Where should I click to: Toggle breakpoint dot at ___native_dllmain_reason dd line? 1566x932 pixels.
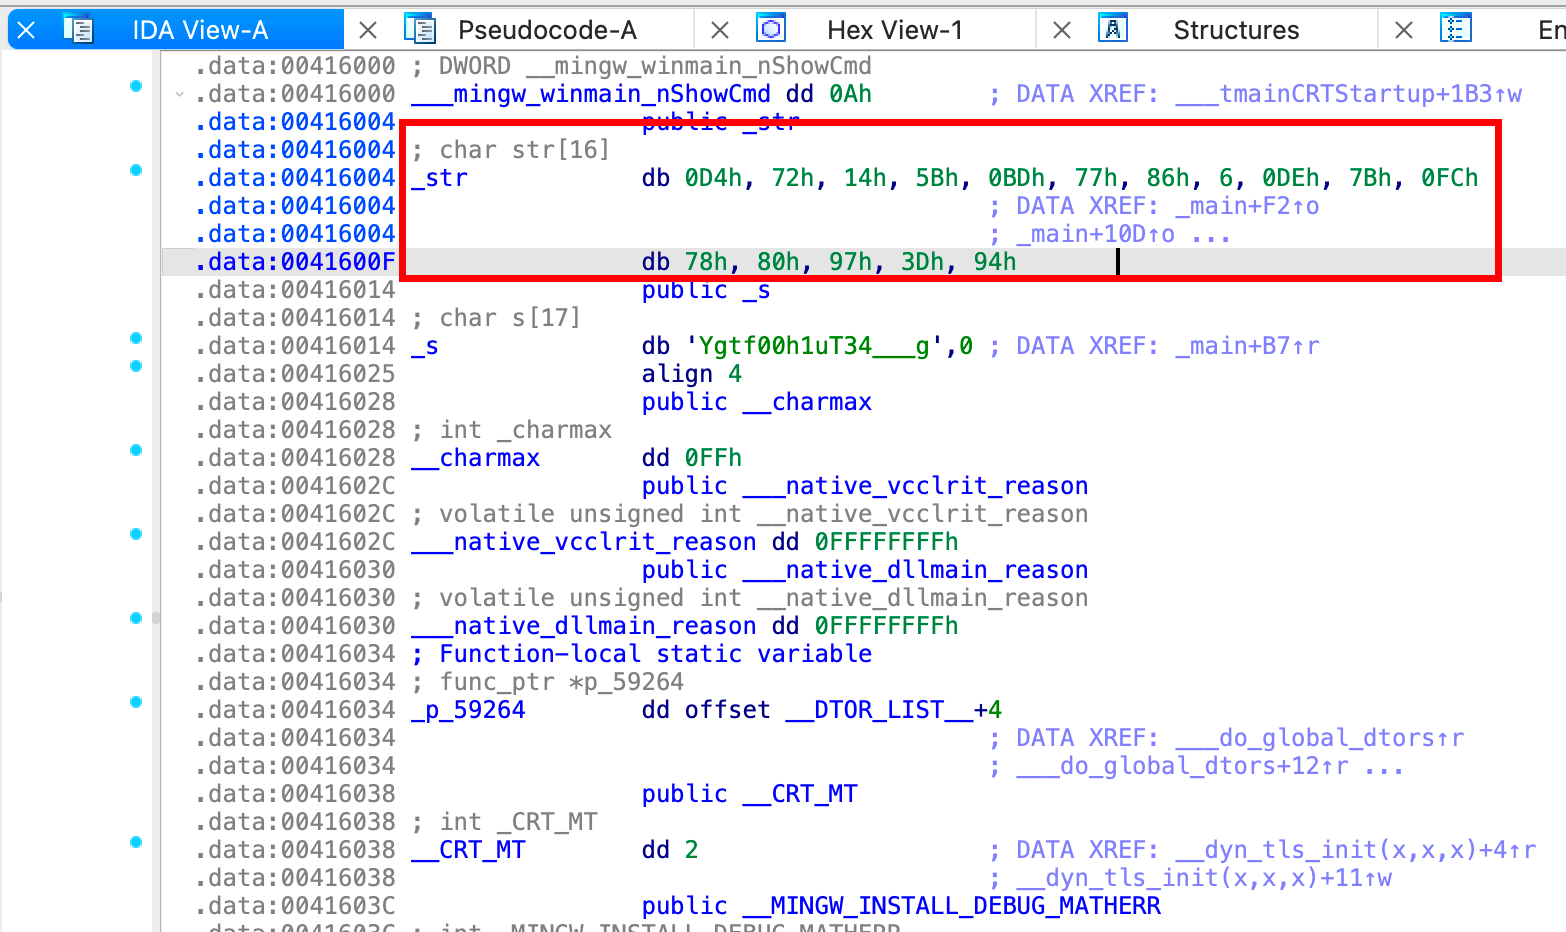tap(136, 618)
